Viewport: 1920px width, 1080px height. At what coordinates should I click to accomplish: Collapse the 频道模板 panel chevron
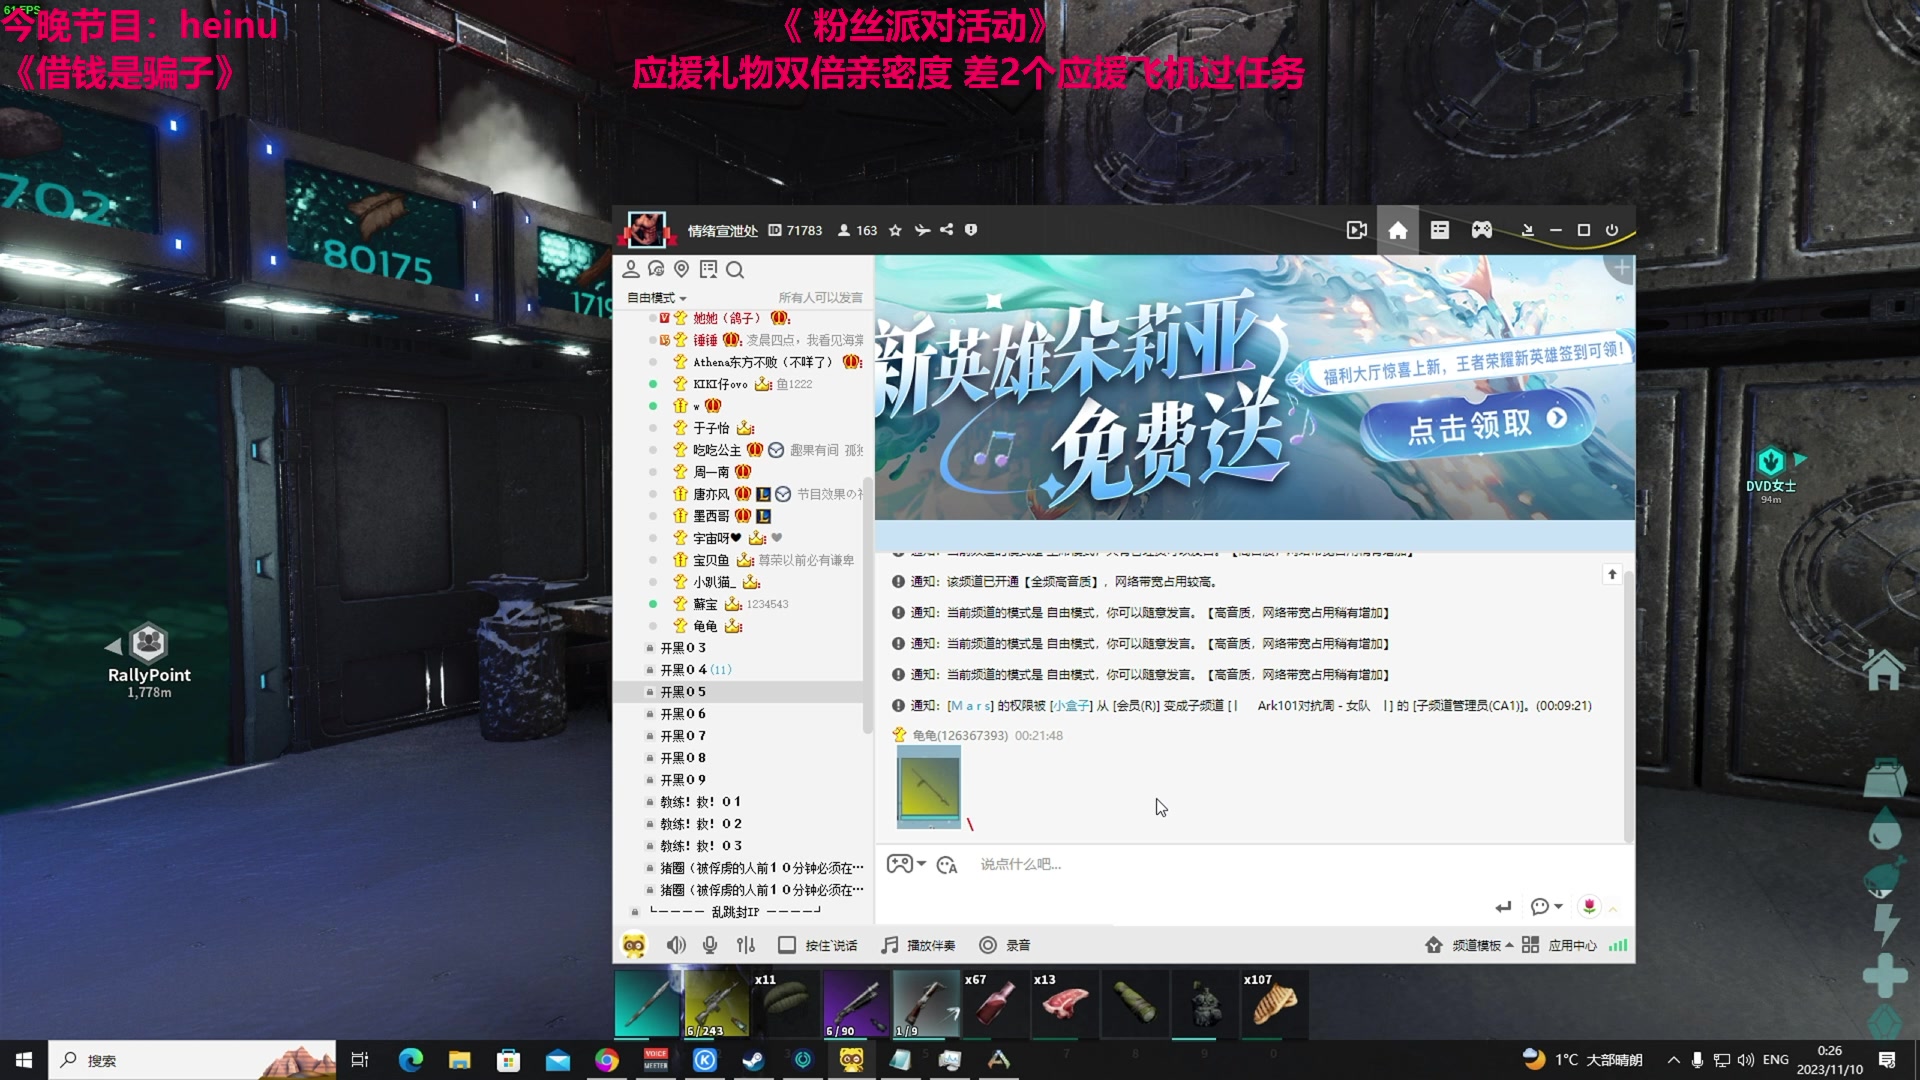(1509, 944)
